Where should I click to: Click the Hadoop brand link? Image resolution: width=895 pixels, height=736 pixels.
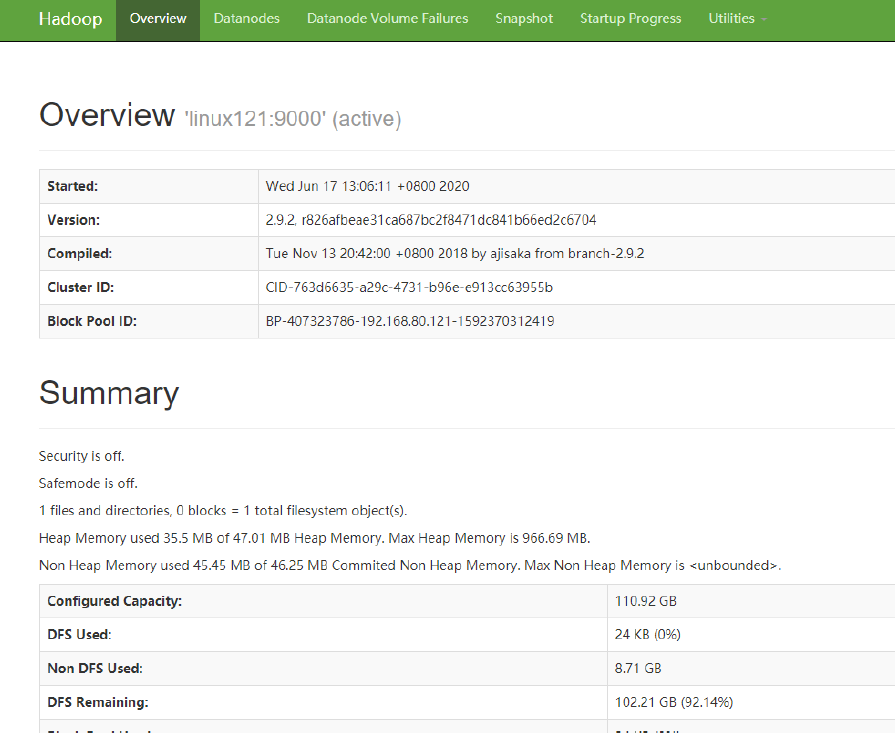pos(70,19)
